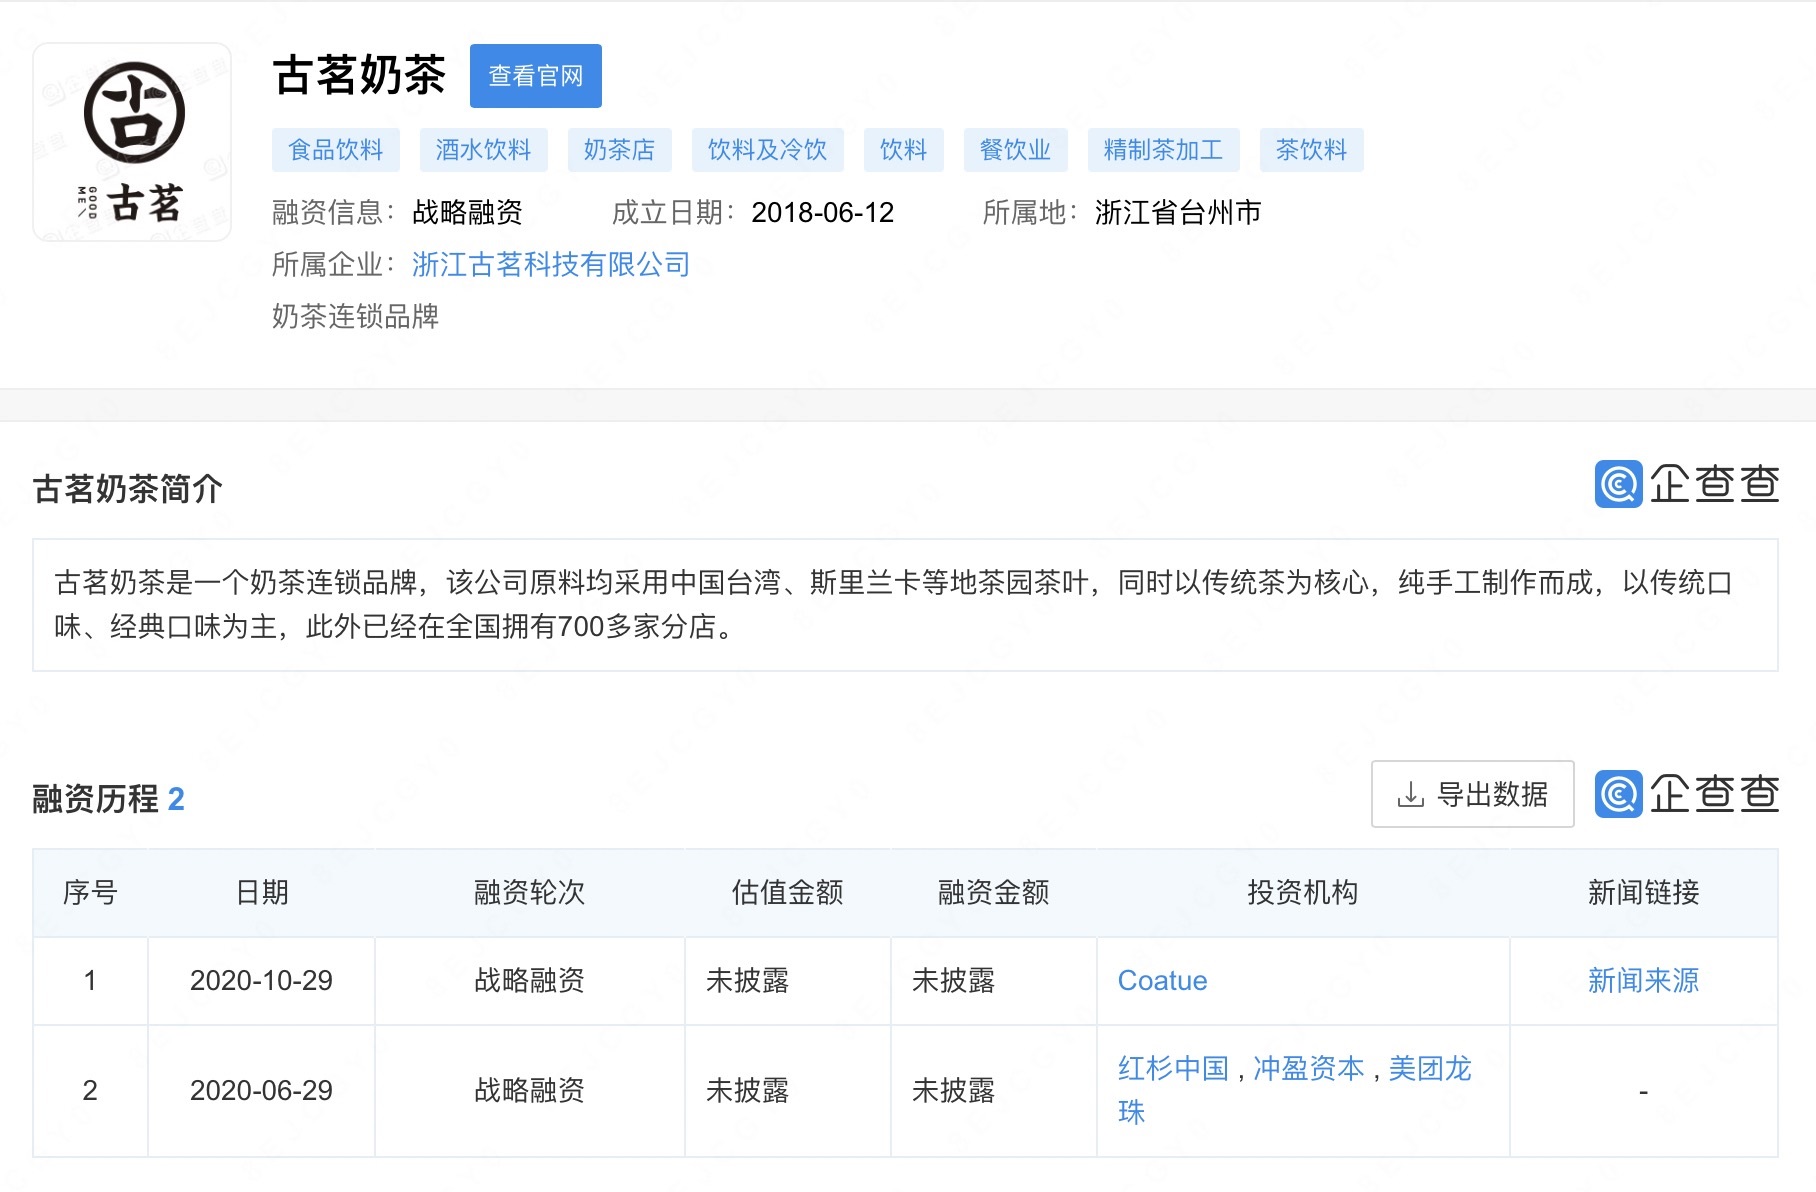
Task: Open the 冲盈资本 investor link
Action: click(x=1309, y=1068)
